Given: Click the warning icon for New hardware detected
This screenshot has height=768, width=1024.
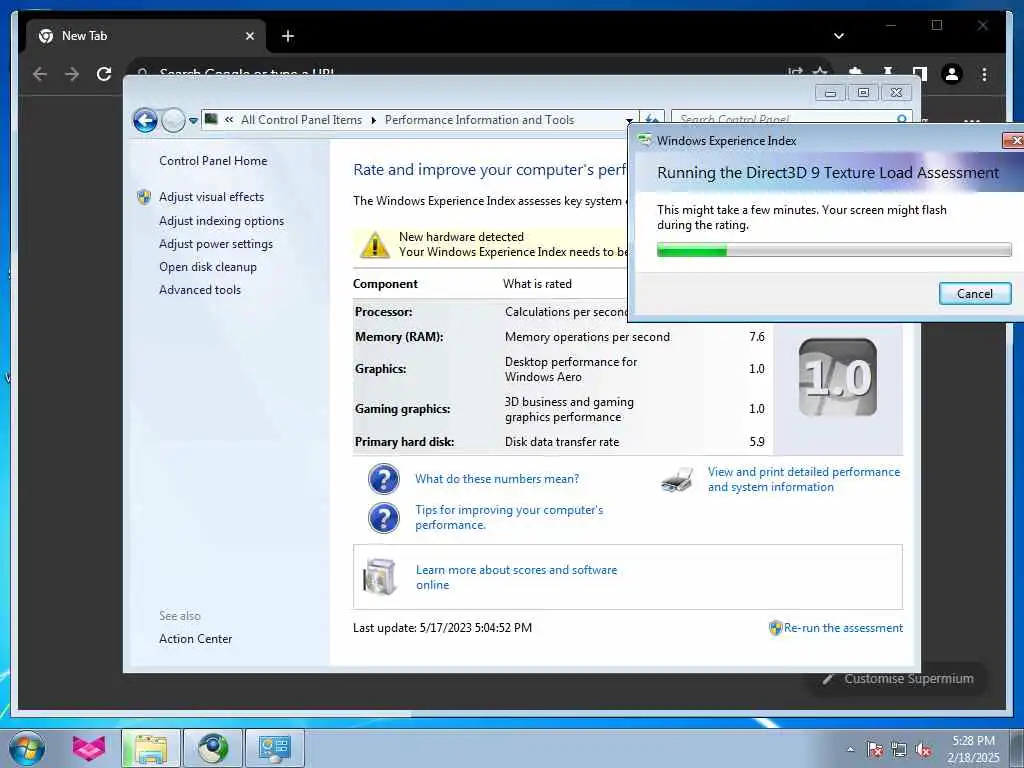Looking at the screenshot, I should coord(374,244).
